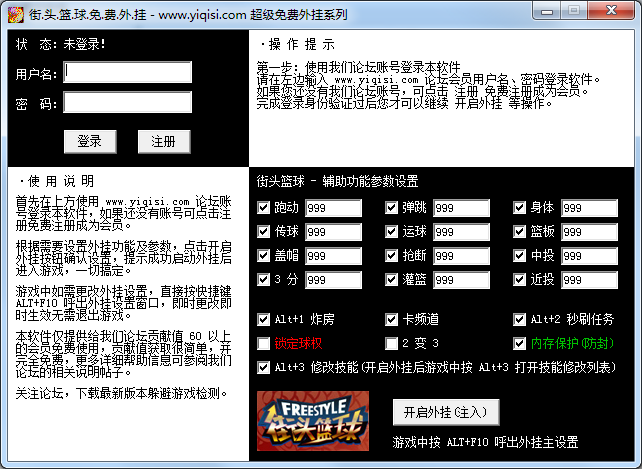Click the 运球 value field 999
The image size is (642, 469).
(x=461, y=232)
